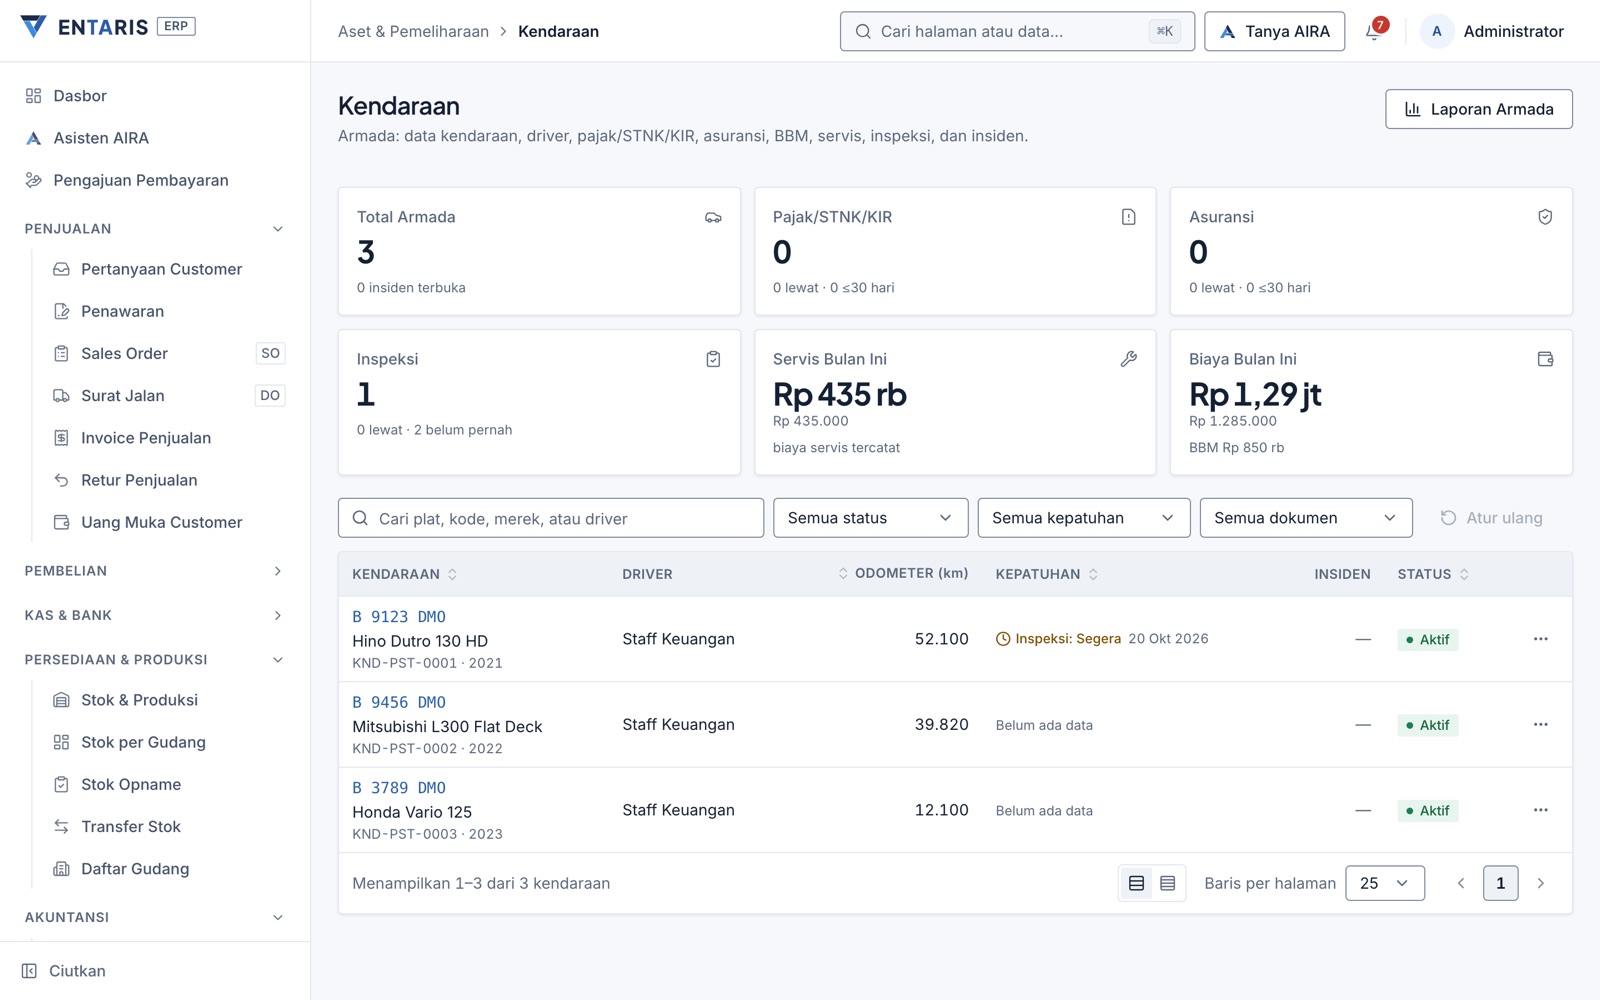The height and width of the screenshot is (1000, 1600).
Task: Collapse the PENJUALAN sidebar section
Action: tap(155, 229)
